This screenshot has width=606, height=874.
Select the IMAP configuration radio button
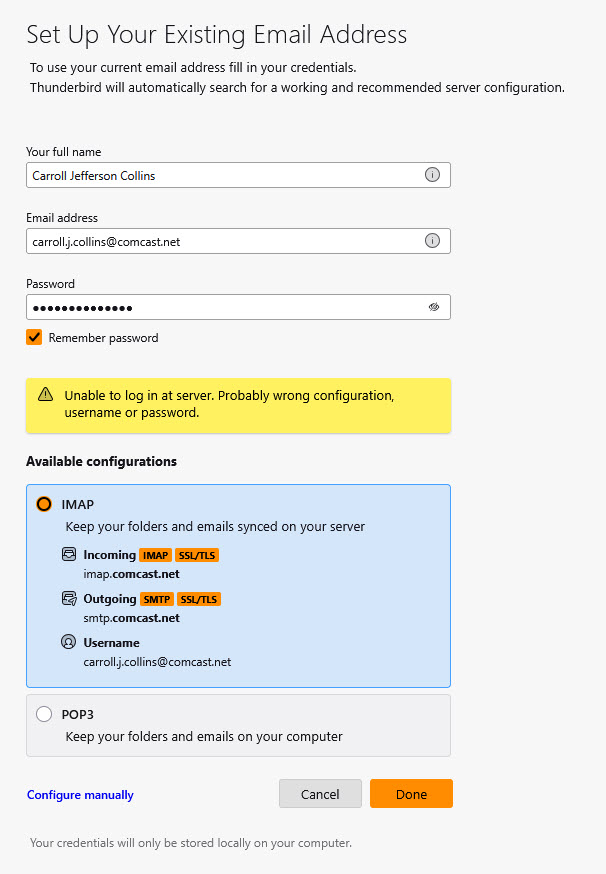(44, 504)
